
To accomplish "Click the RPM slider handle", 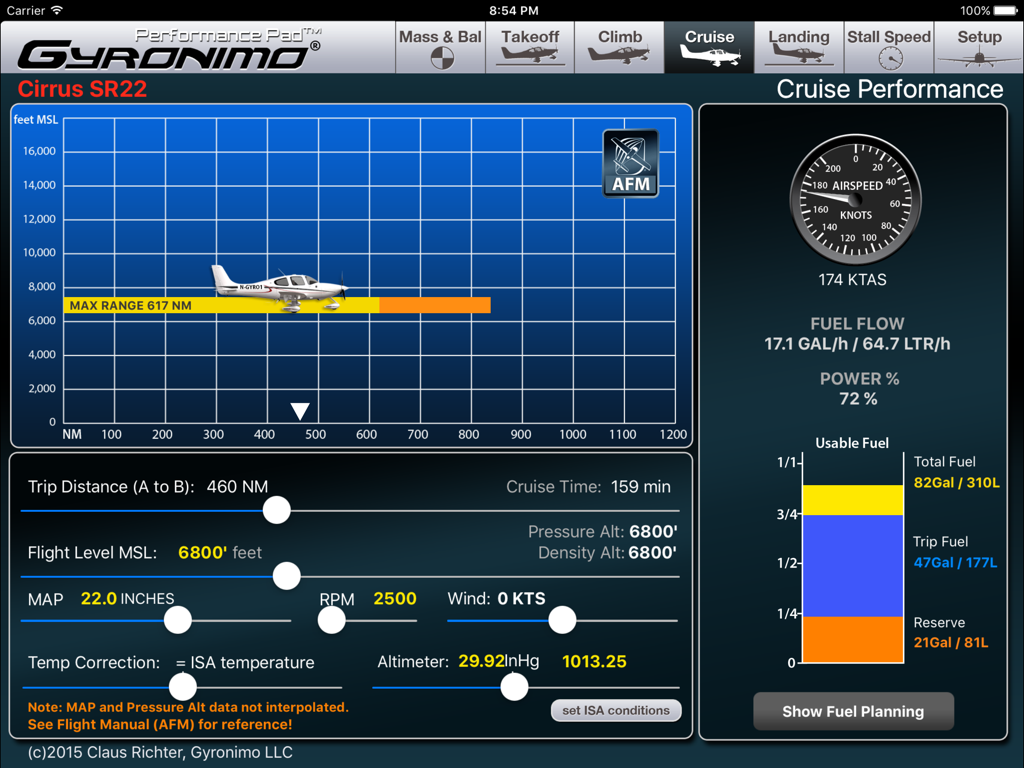I will coord(331,620).
